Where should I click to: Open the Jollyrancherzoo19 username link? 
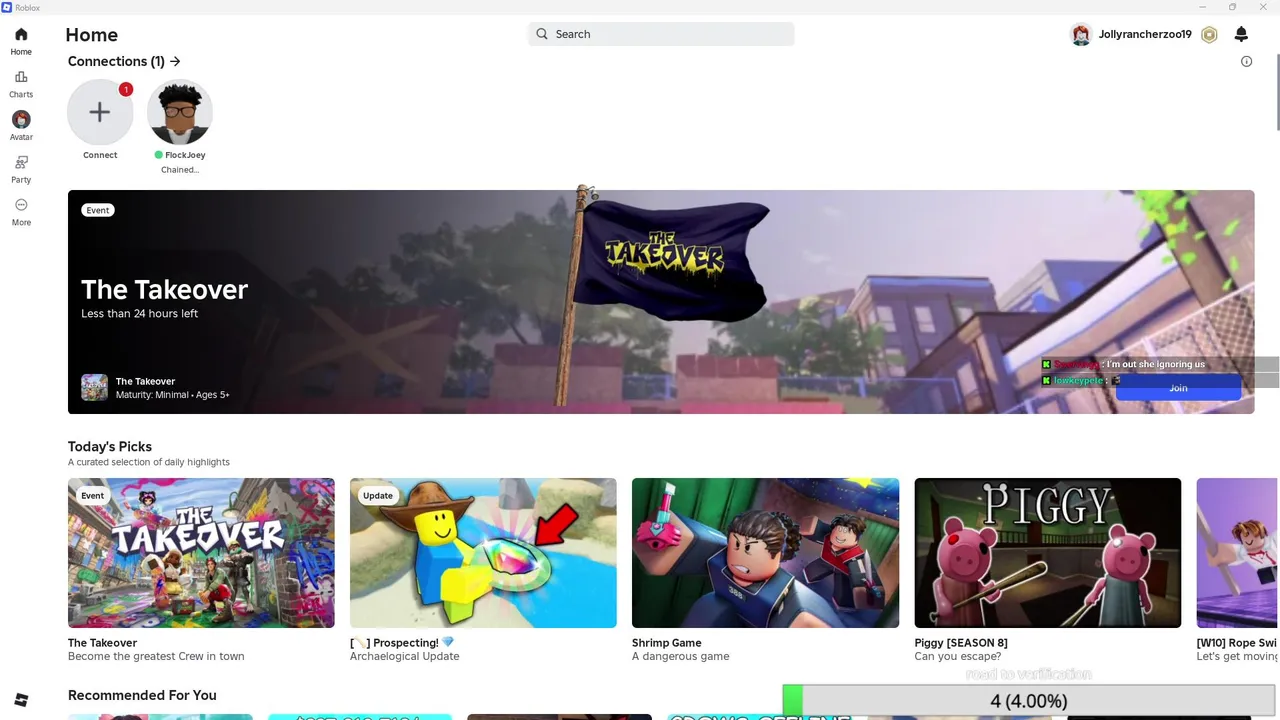(1145, 35)
